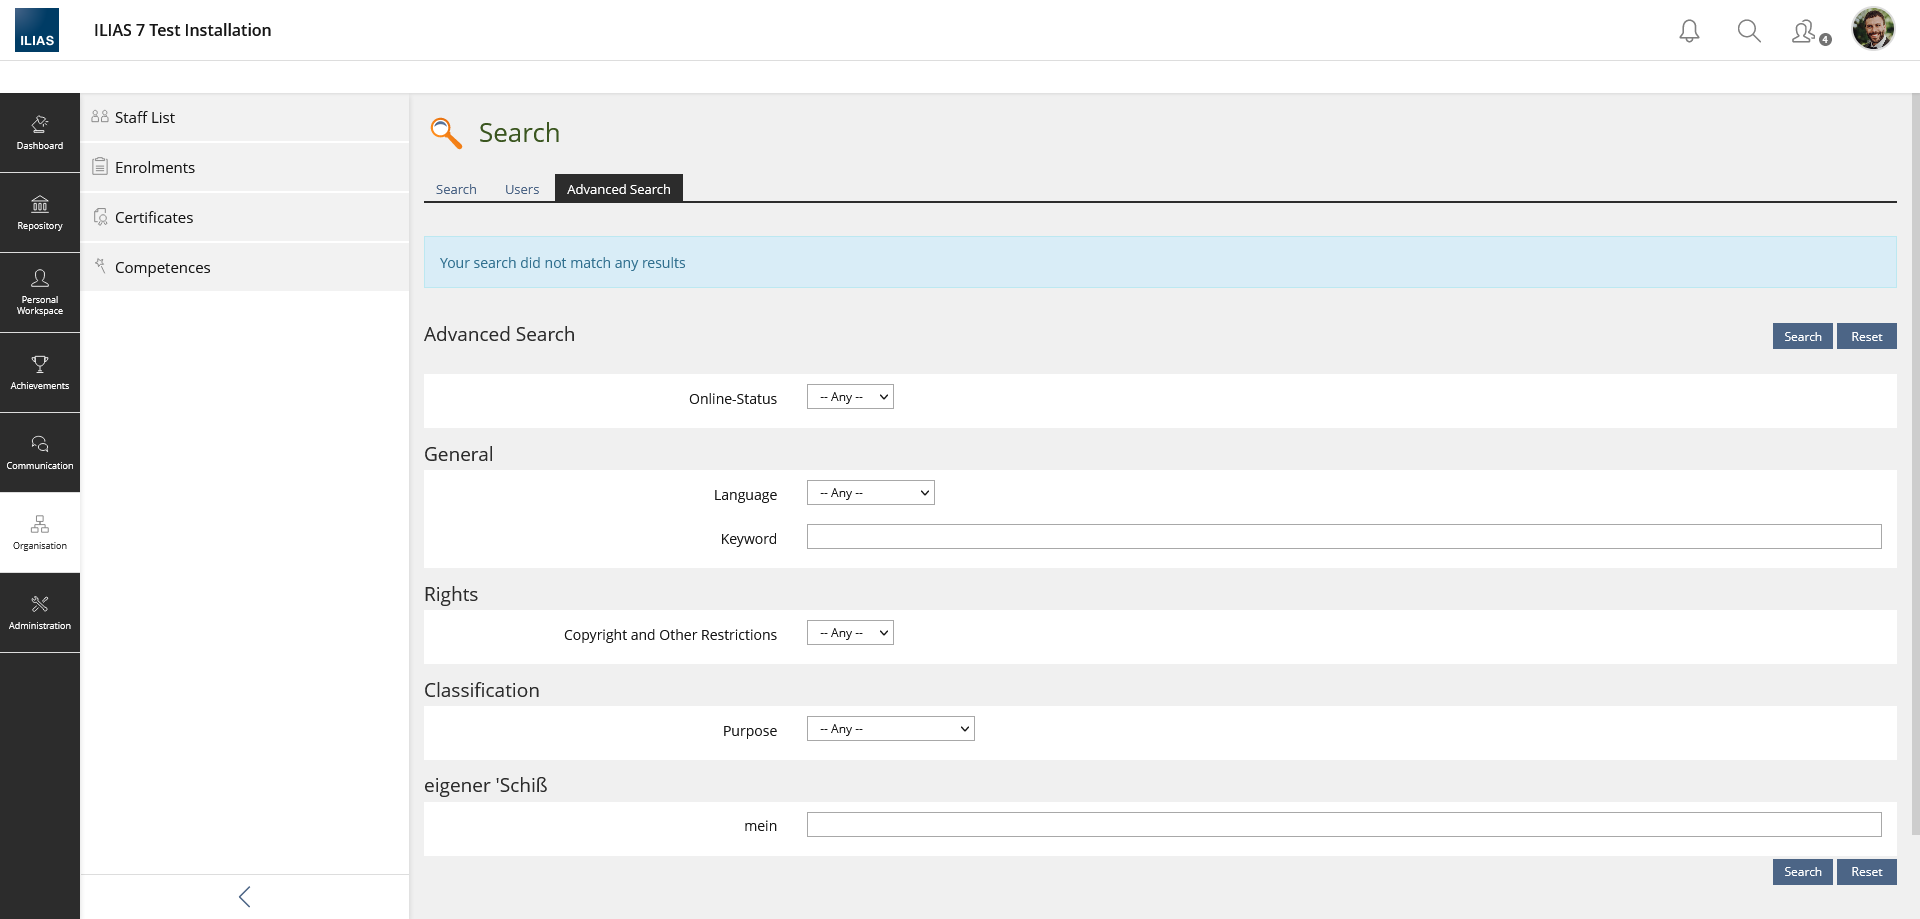Open Administration tools menu
1920x919 pixels.
point(40,612)
